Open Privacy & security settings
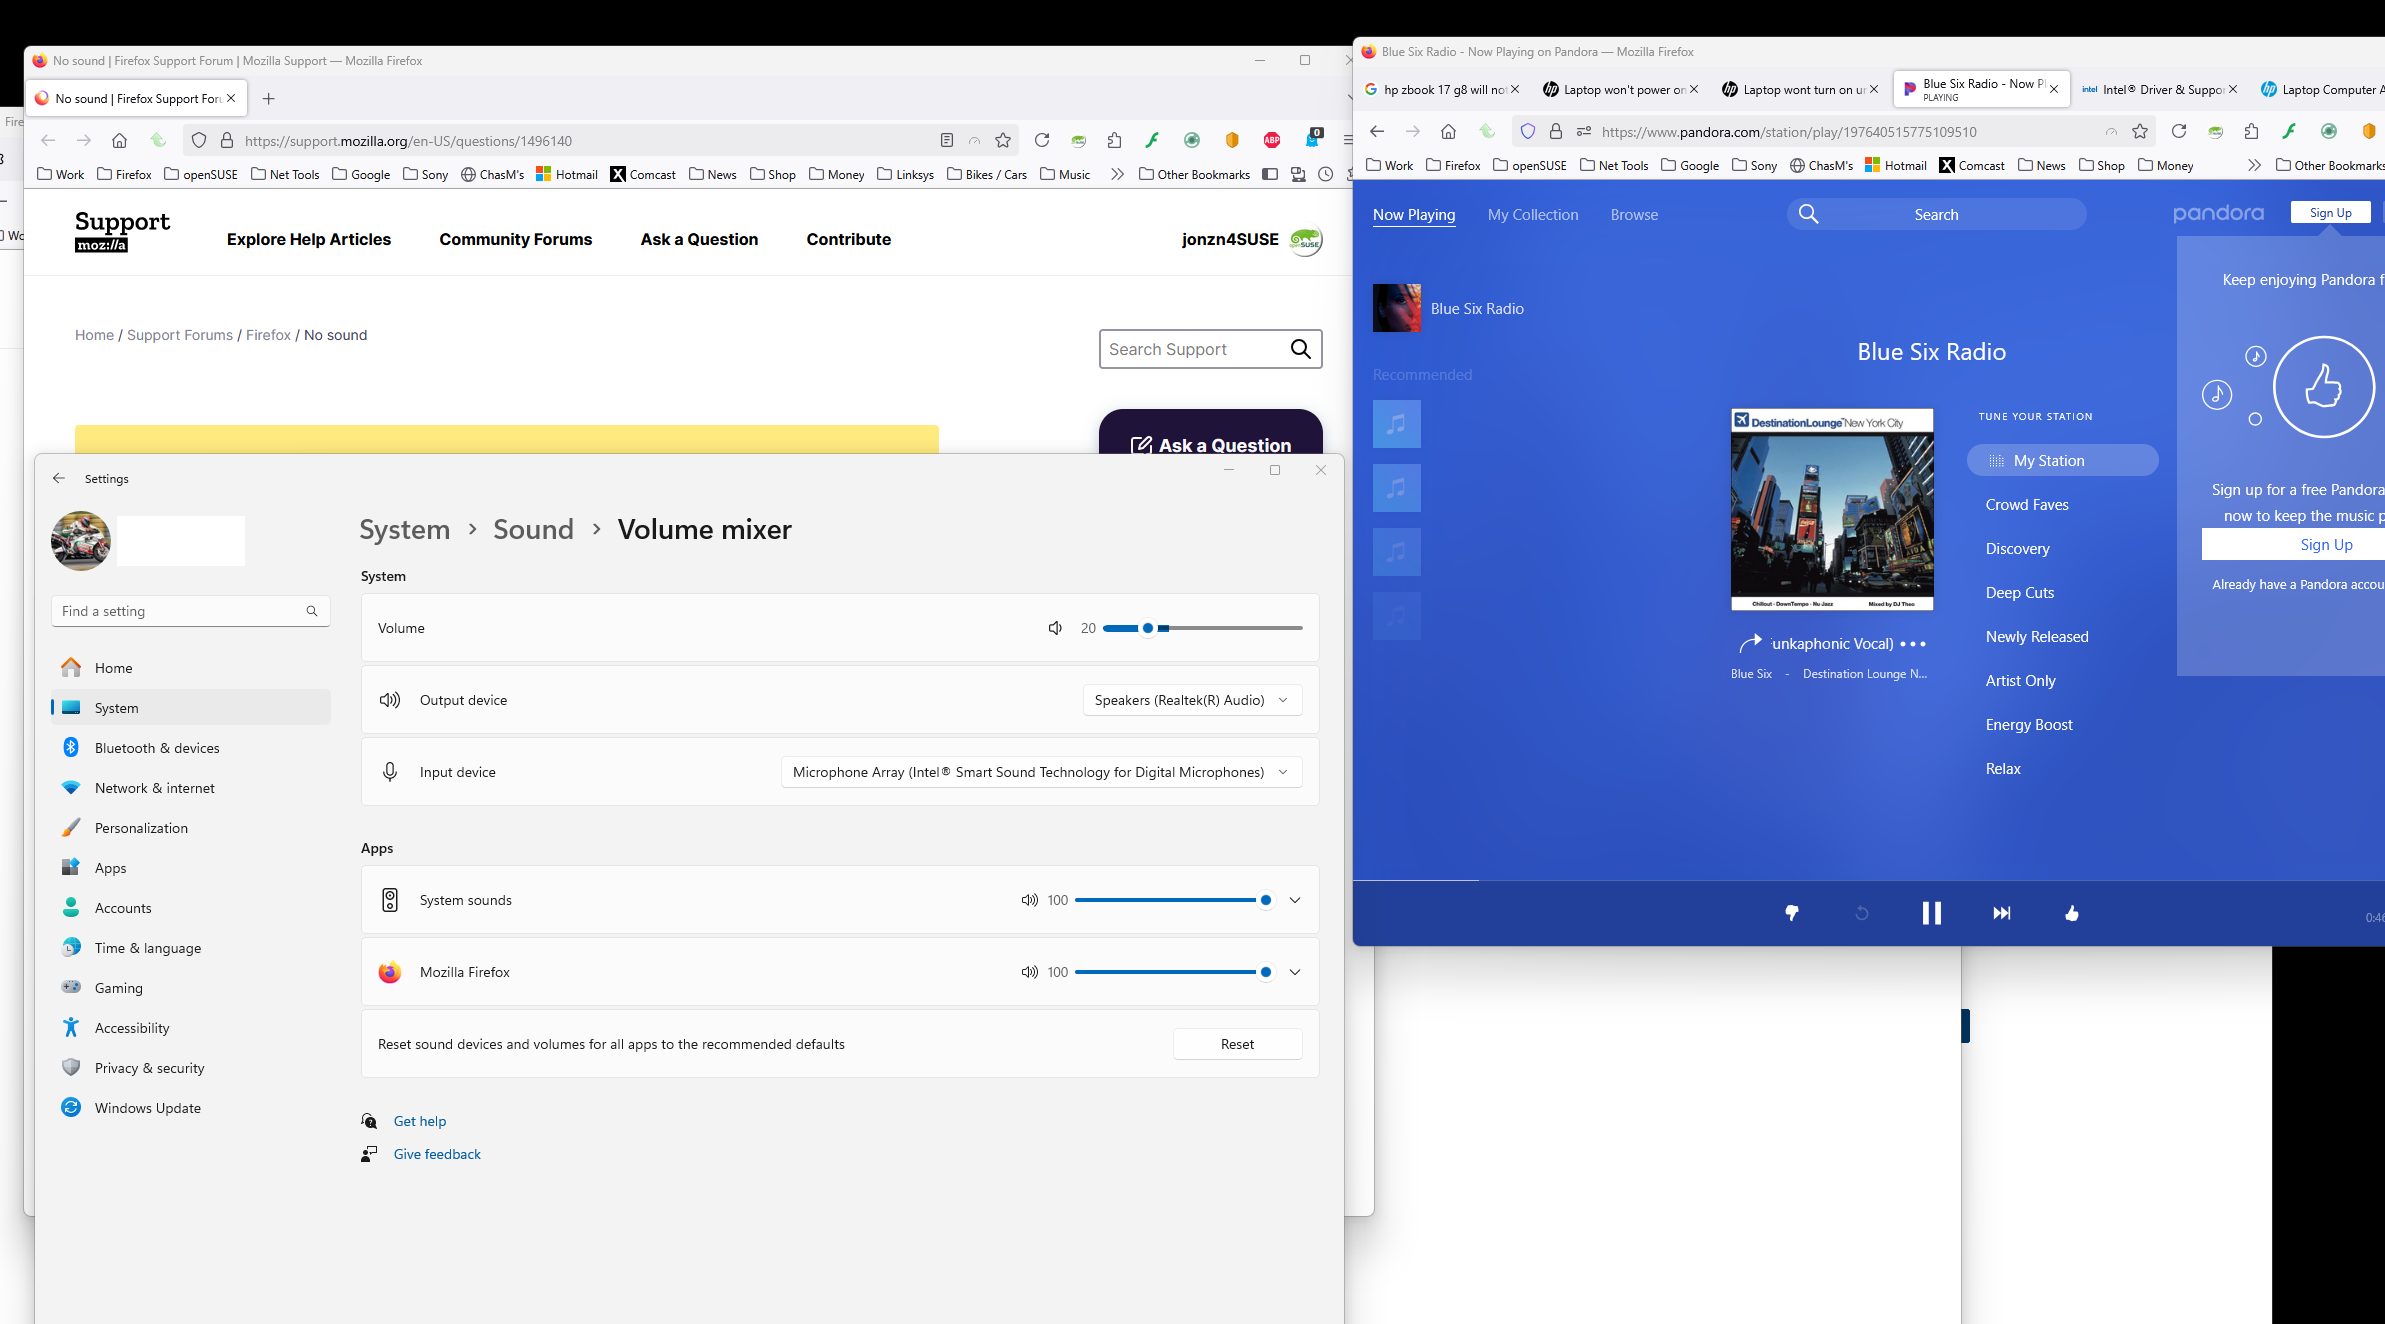 coord(190,1068)
